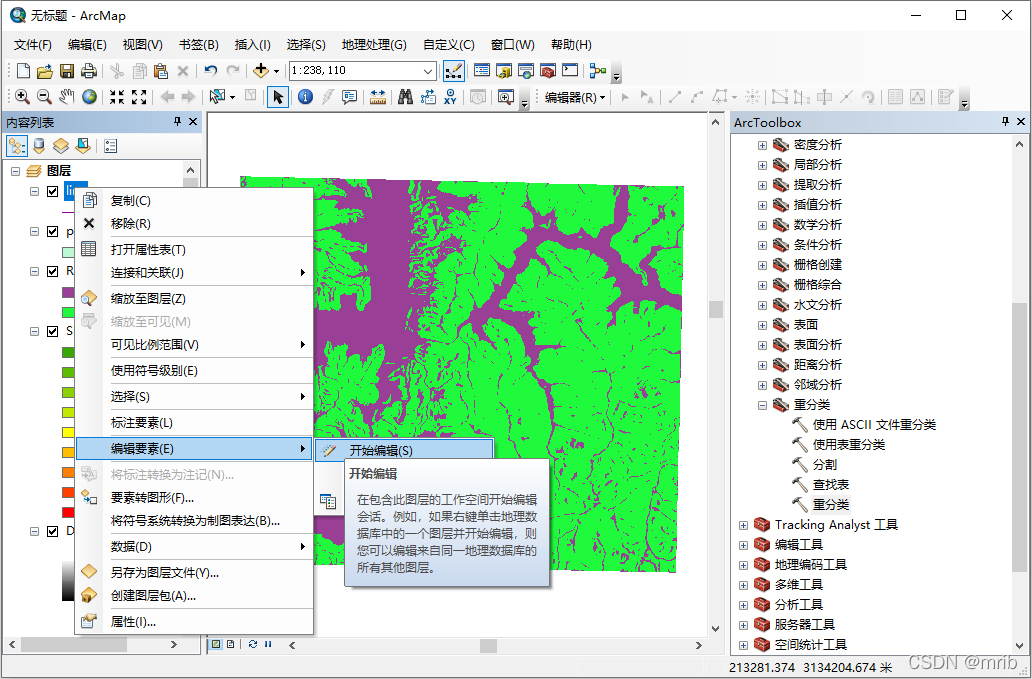The height and width of the screenshot is (679, 1032).
Task: Click the Print icon in the toolbar
Action: coord(88,71)
